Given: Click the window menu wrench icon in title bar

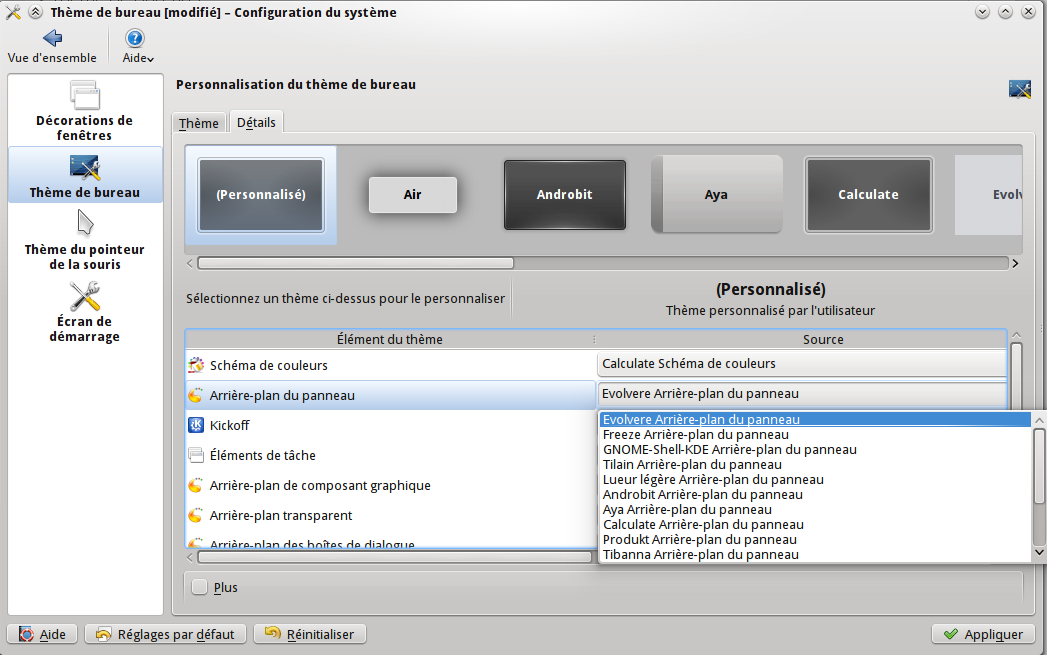Looking at the screenshot, I should [13, 12].
